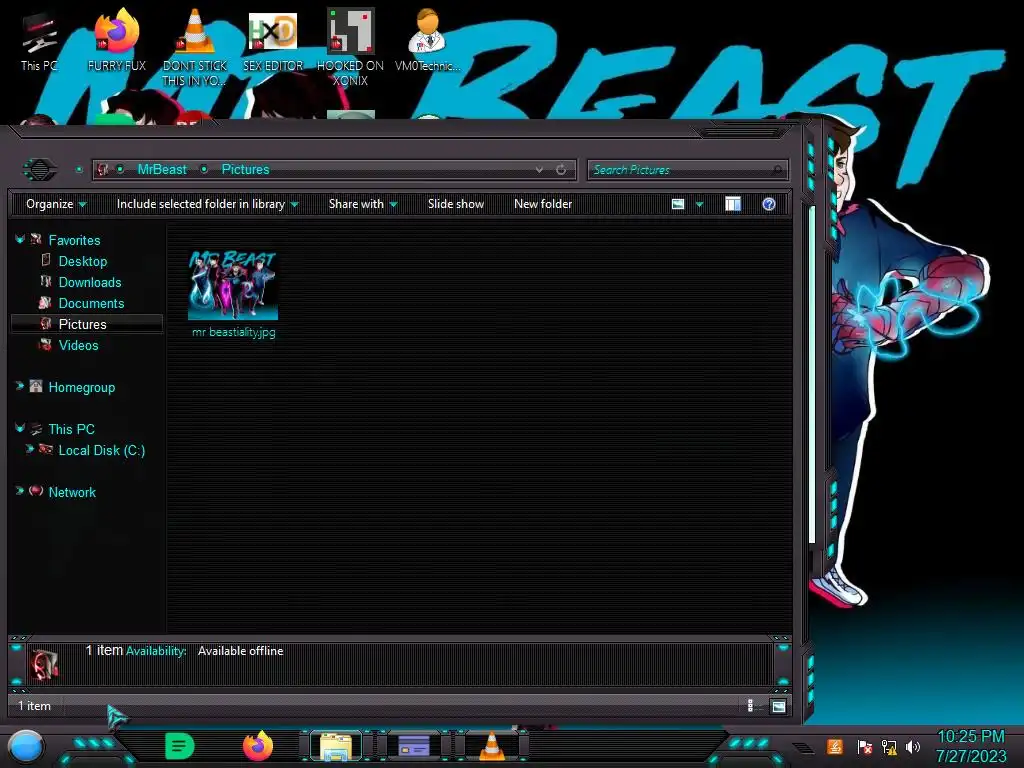Screen dimensions: 1024x768
Task: Expand the Network tree node
Action: click(20, 491)
